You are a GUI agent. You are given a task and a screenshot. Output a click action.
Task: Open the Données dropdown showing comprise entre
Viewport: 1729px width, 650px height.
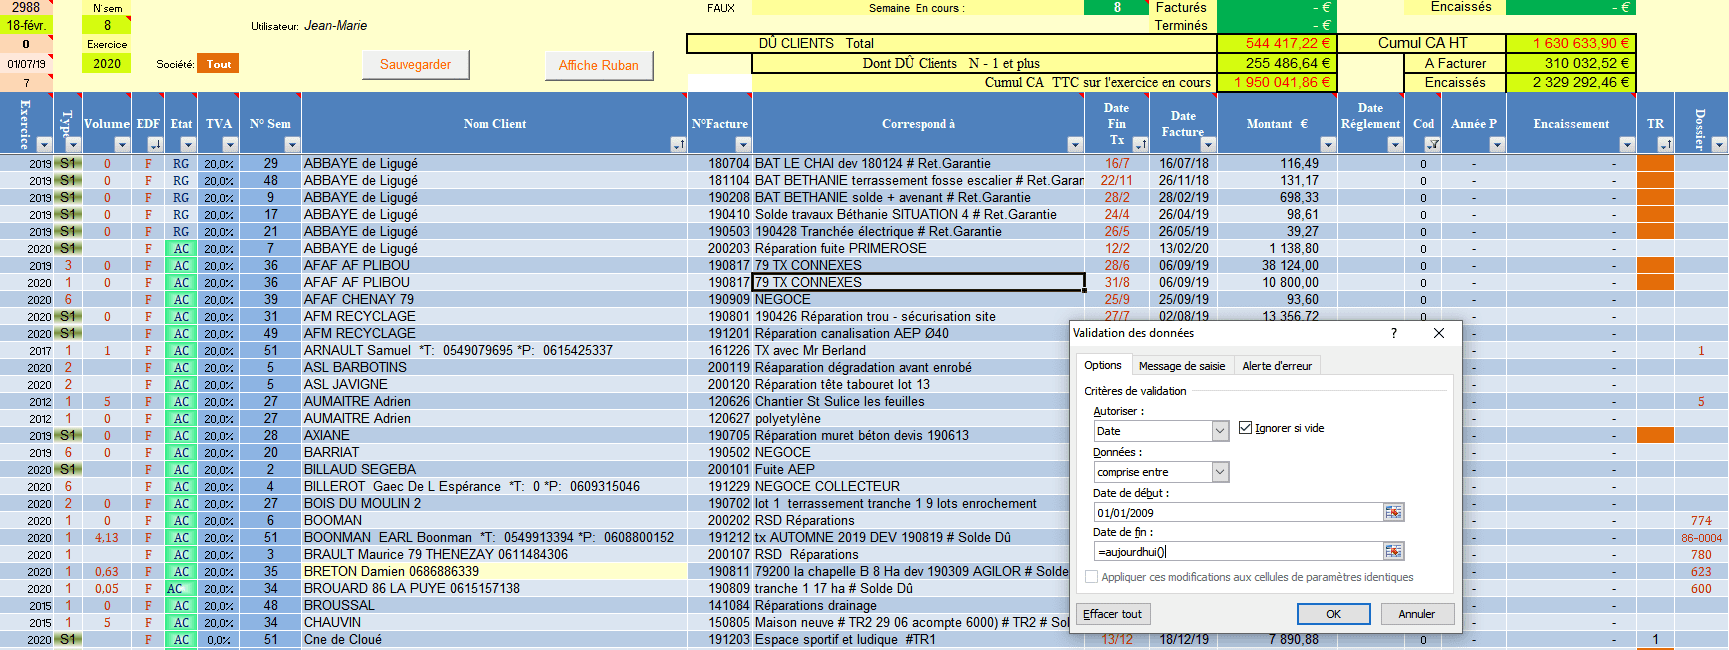tap(1220, 472)
